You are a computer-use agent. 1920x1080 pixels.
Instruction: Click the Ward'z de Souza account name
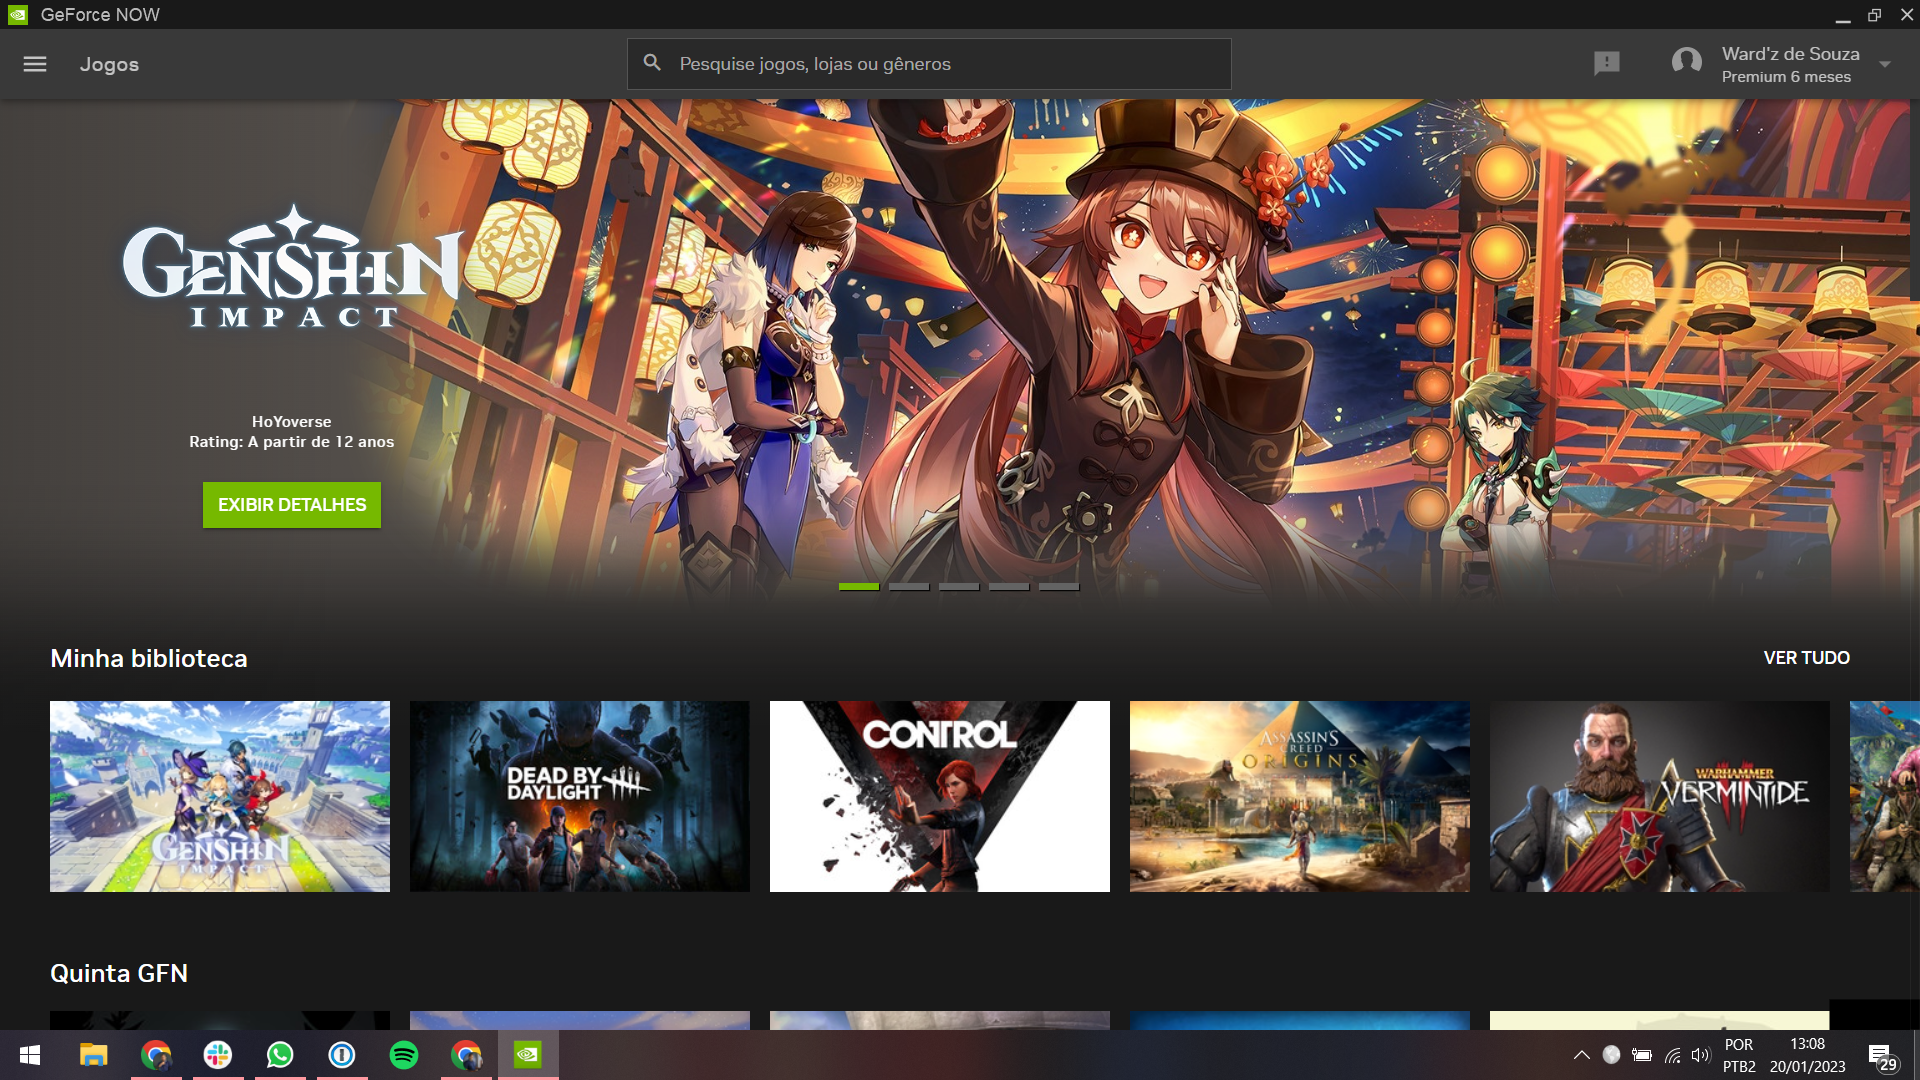1790,54
